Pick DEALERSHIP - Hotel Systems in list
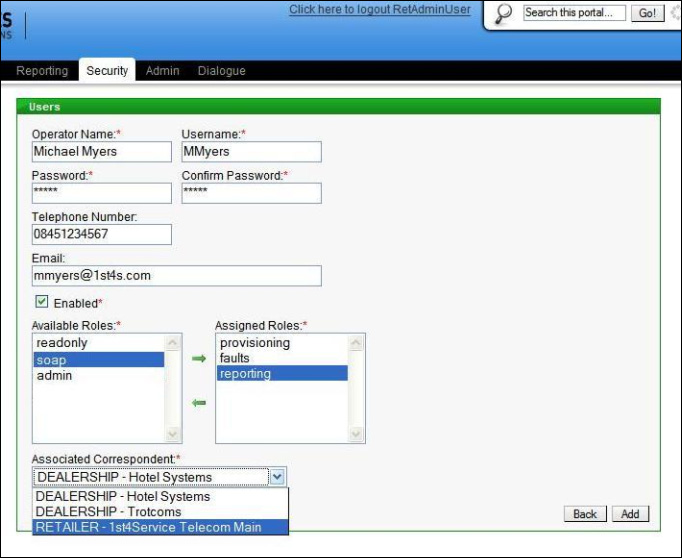 pyautogui.click(x=123, y=496)
